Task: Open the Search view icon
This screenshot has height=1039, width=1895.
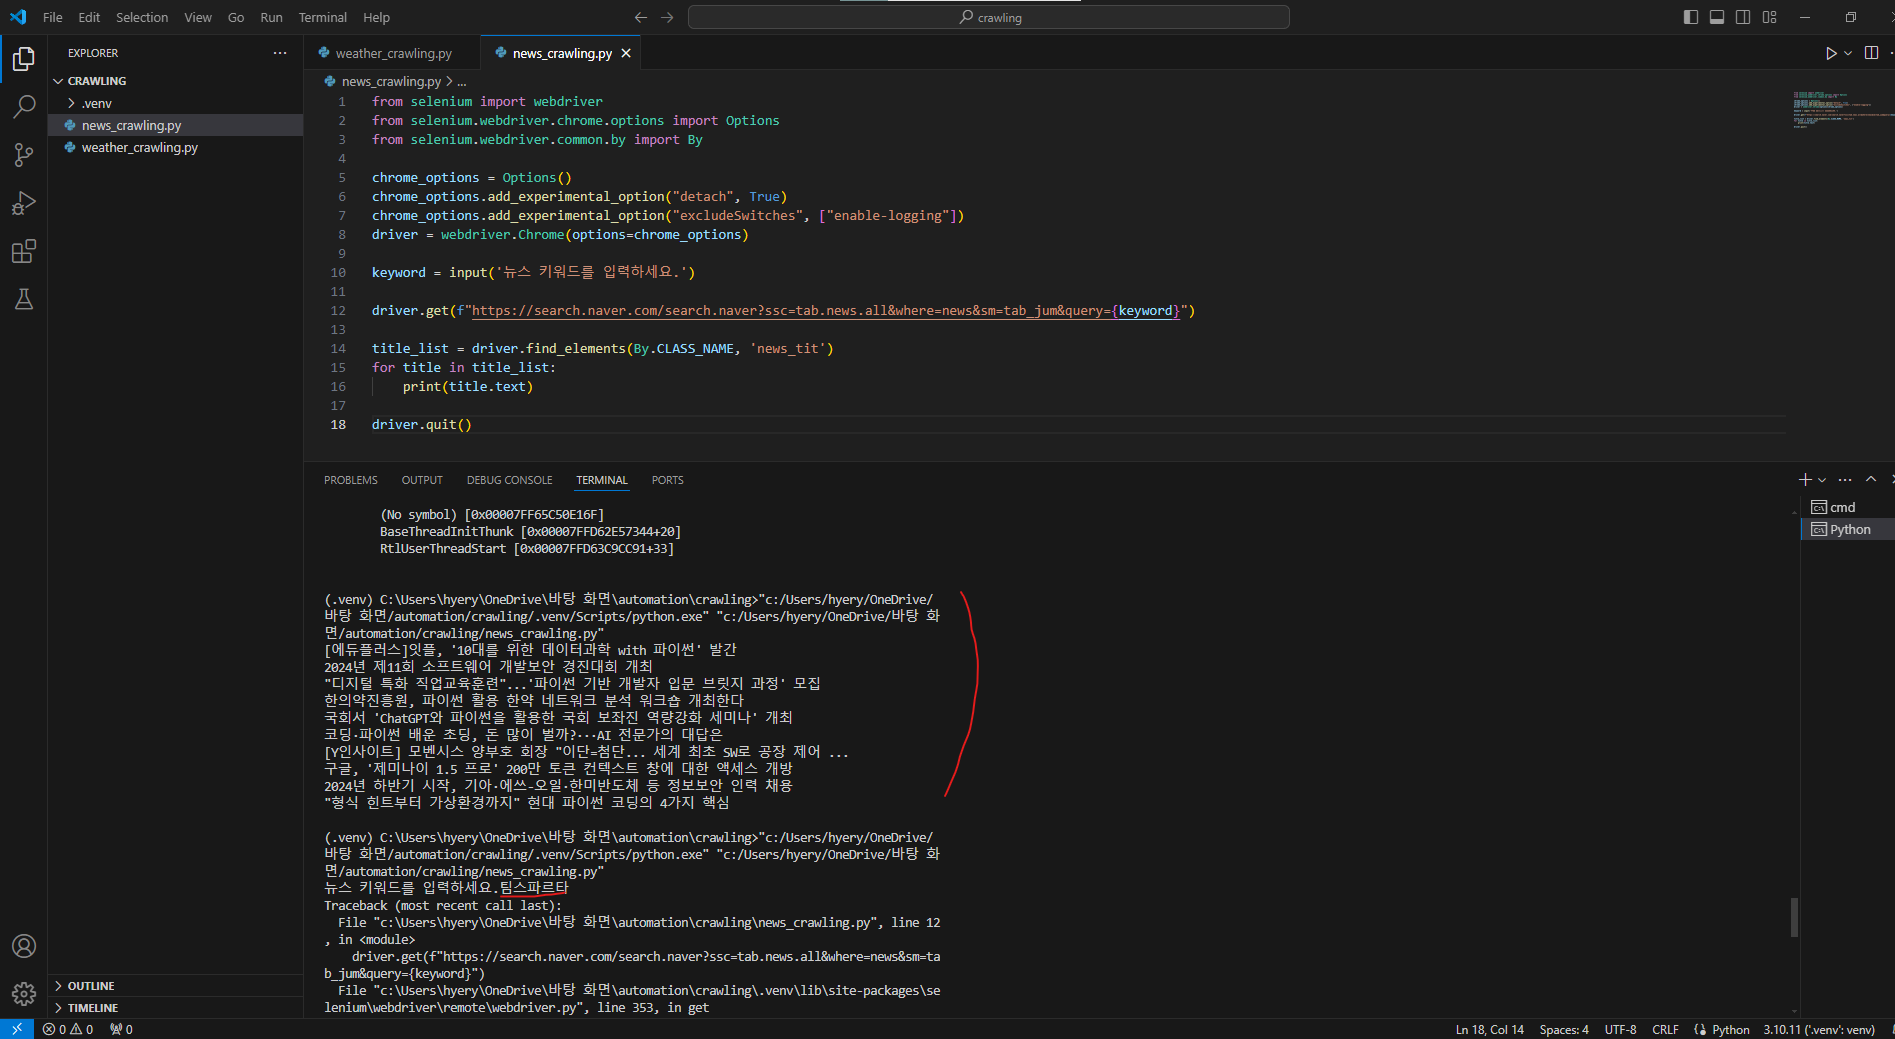Action: (x=24, y=106)
